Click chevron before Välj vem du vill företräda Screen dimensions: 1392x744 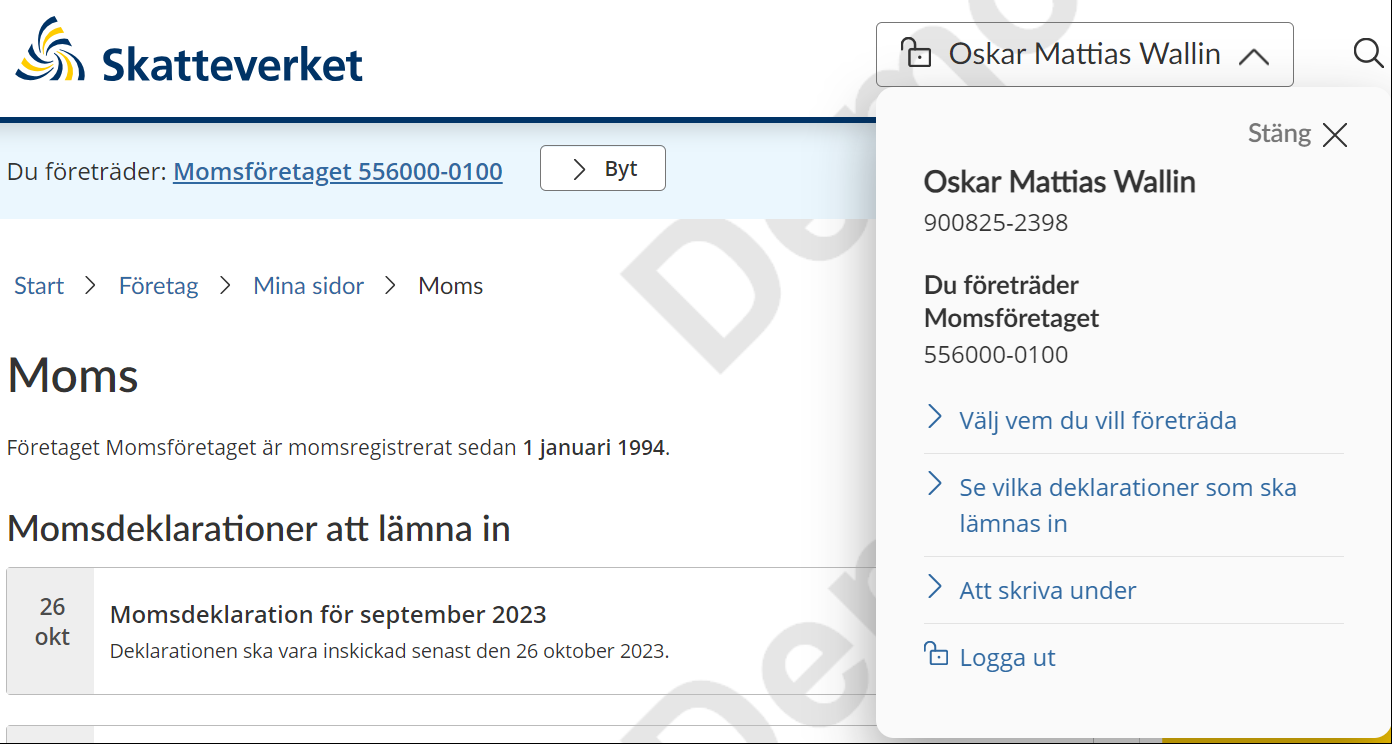tap(935, 417)
